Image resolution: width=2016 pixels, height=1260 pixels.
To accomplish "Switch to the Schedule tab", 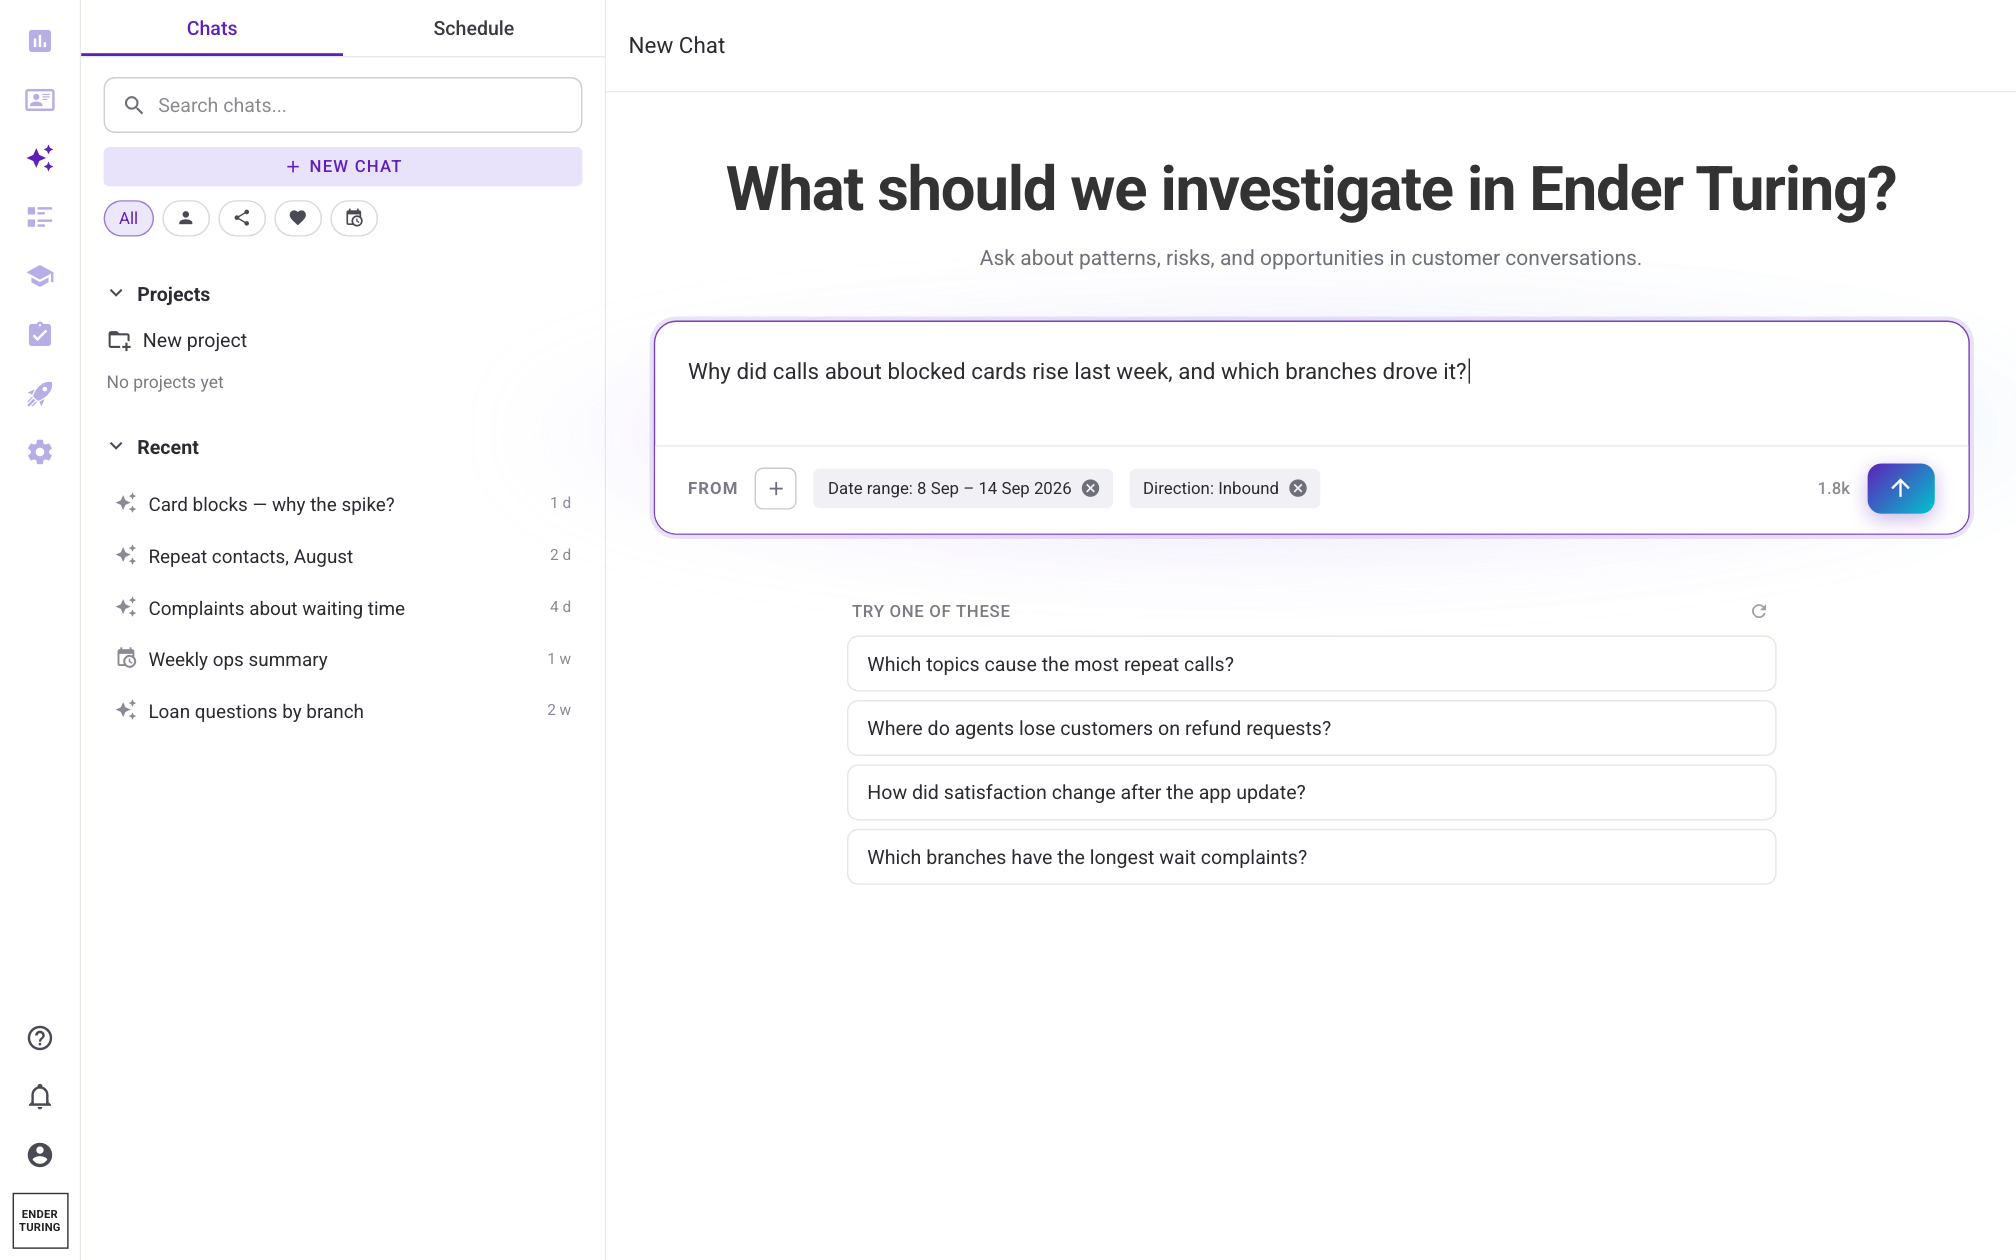I will [x=474, y=28].
